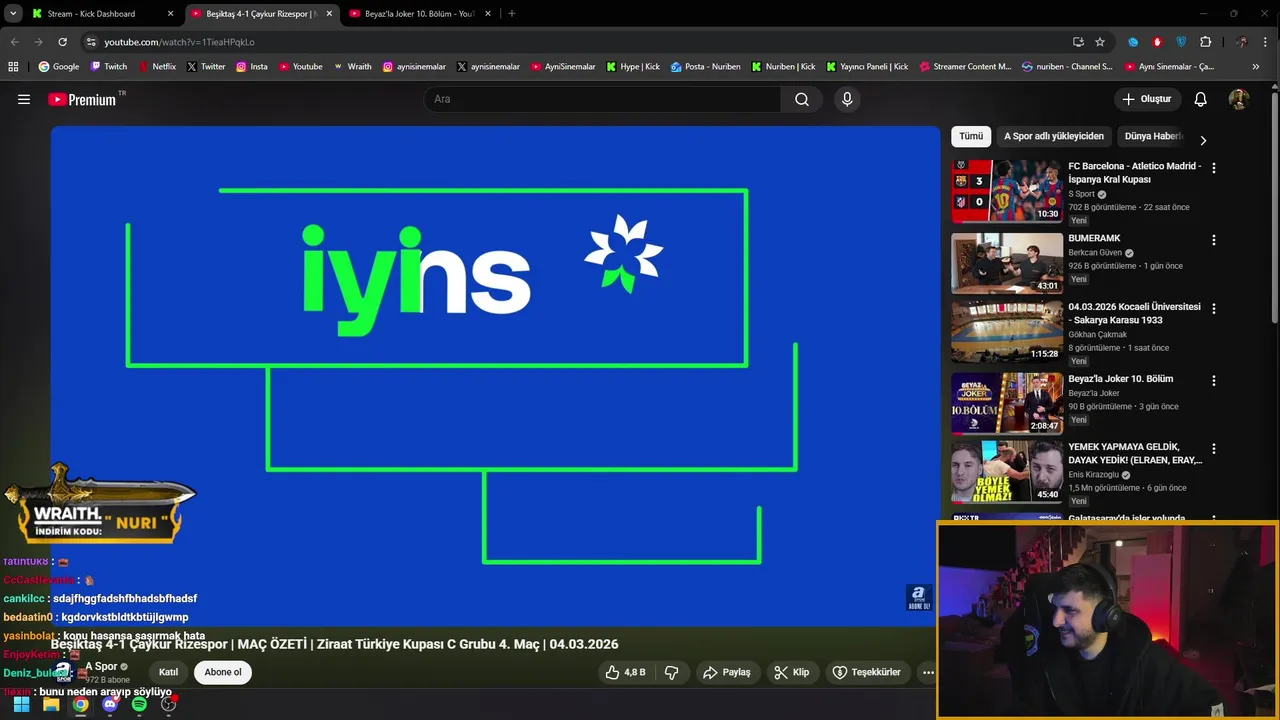Open options for BUMERAMK video
The height and width of the screenshot is (720, 1280).
point(1214,240)
